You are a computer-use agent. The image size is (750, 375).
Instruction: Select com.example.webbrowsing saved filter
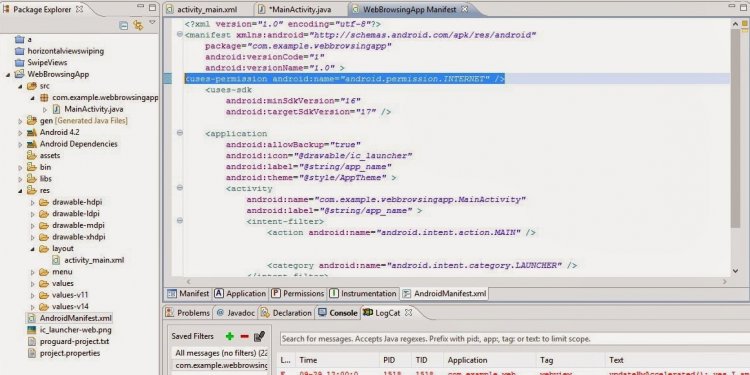point(221,365)
